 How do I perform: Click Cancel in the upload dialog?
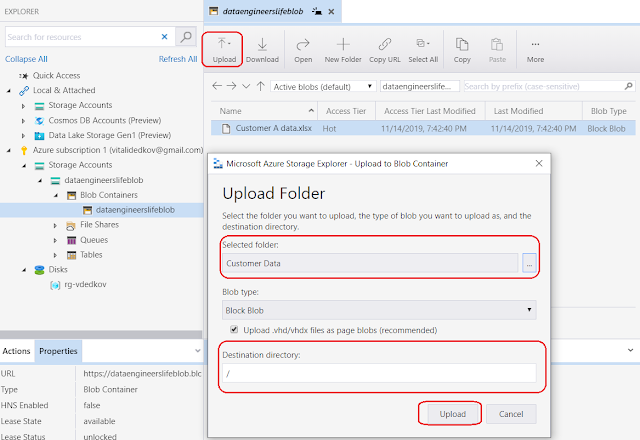tap(511, 414)
